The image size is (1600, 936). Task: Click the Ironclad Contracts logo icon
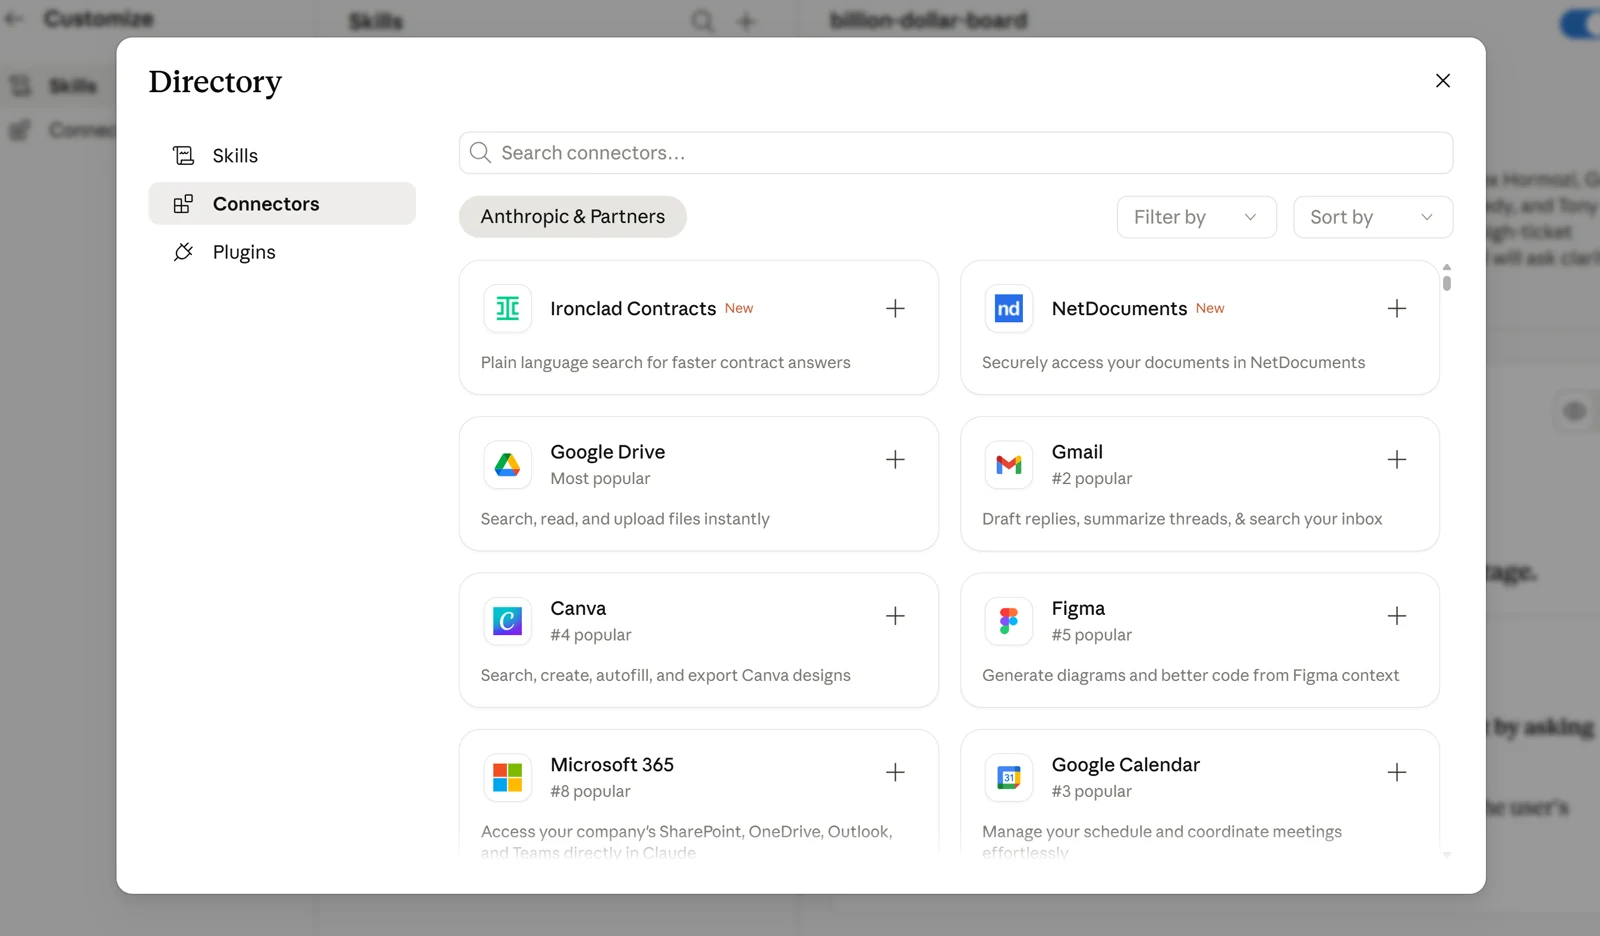tap(508, 308)
